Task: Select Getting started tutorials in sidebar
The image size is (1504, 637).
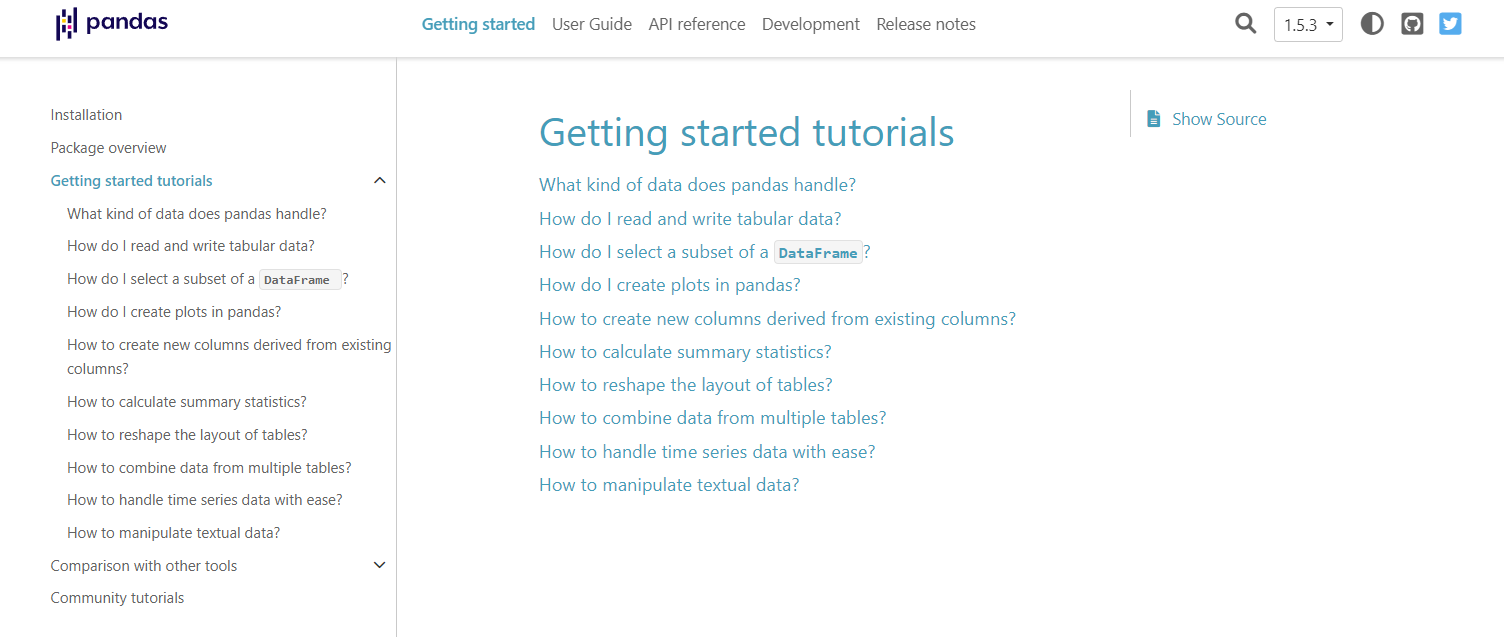Action: point(132,181)
